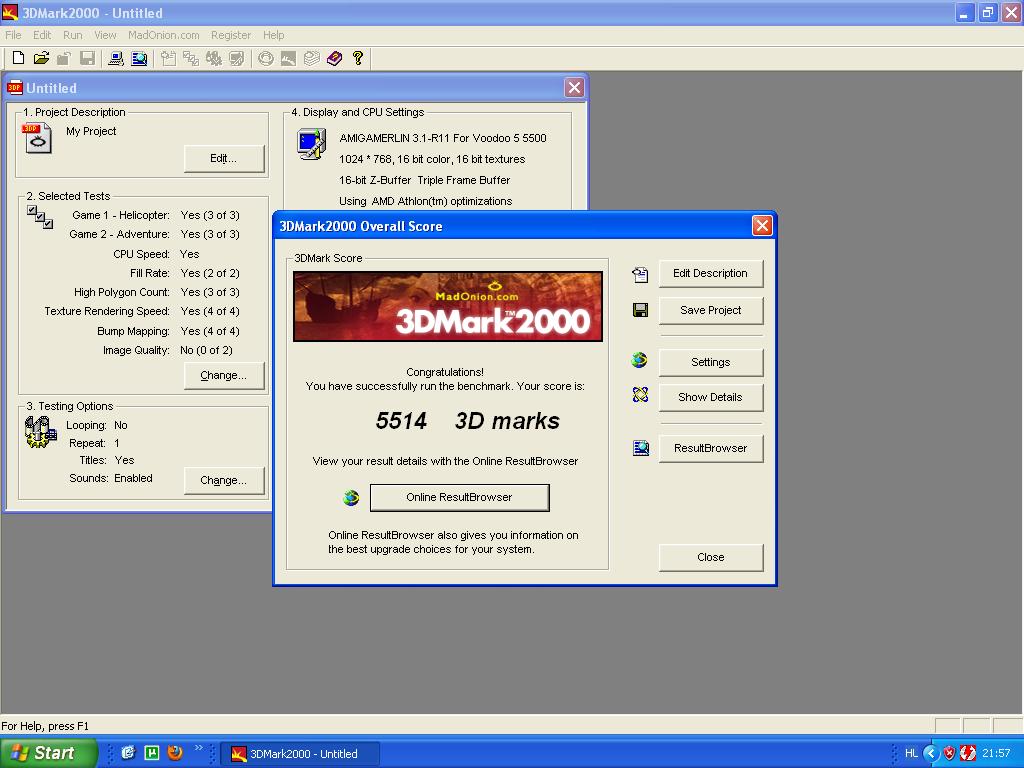1024x768 pixels.
Task: Click '1024 * 768, 16 bit color' settings line
Action: tap(432, 159)
